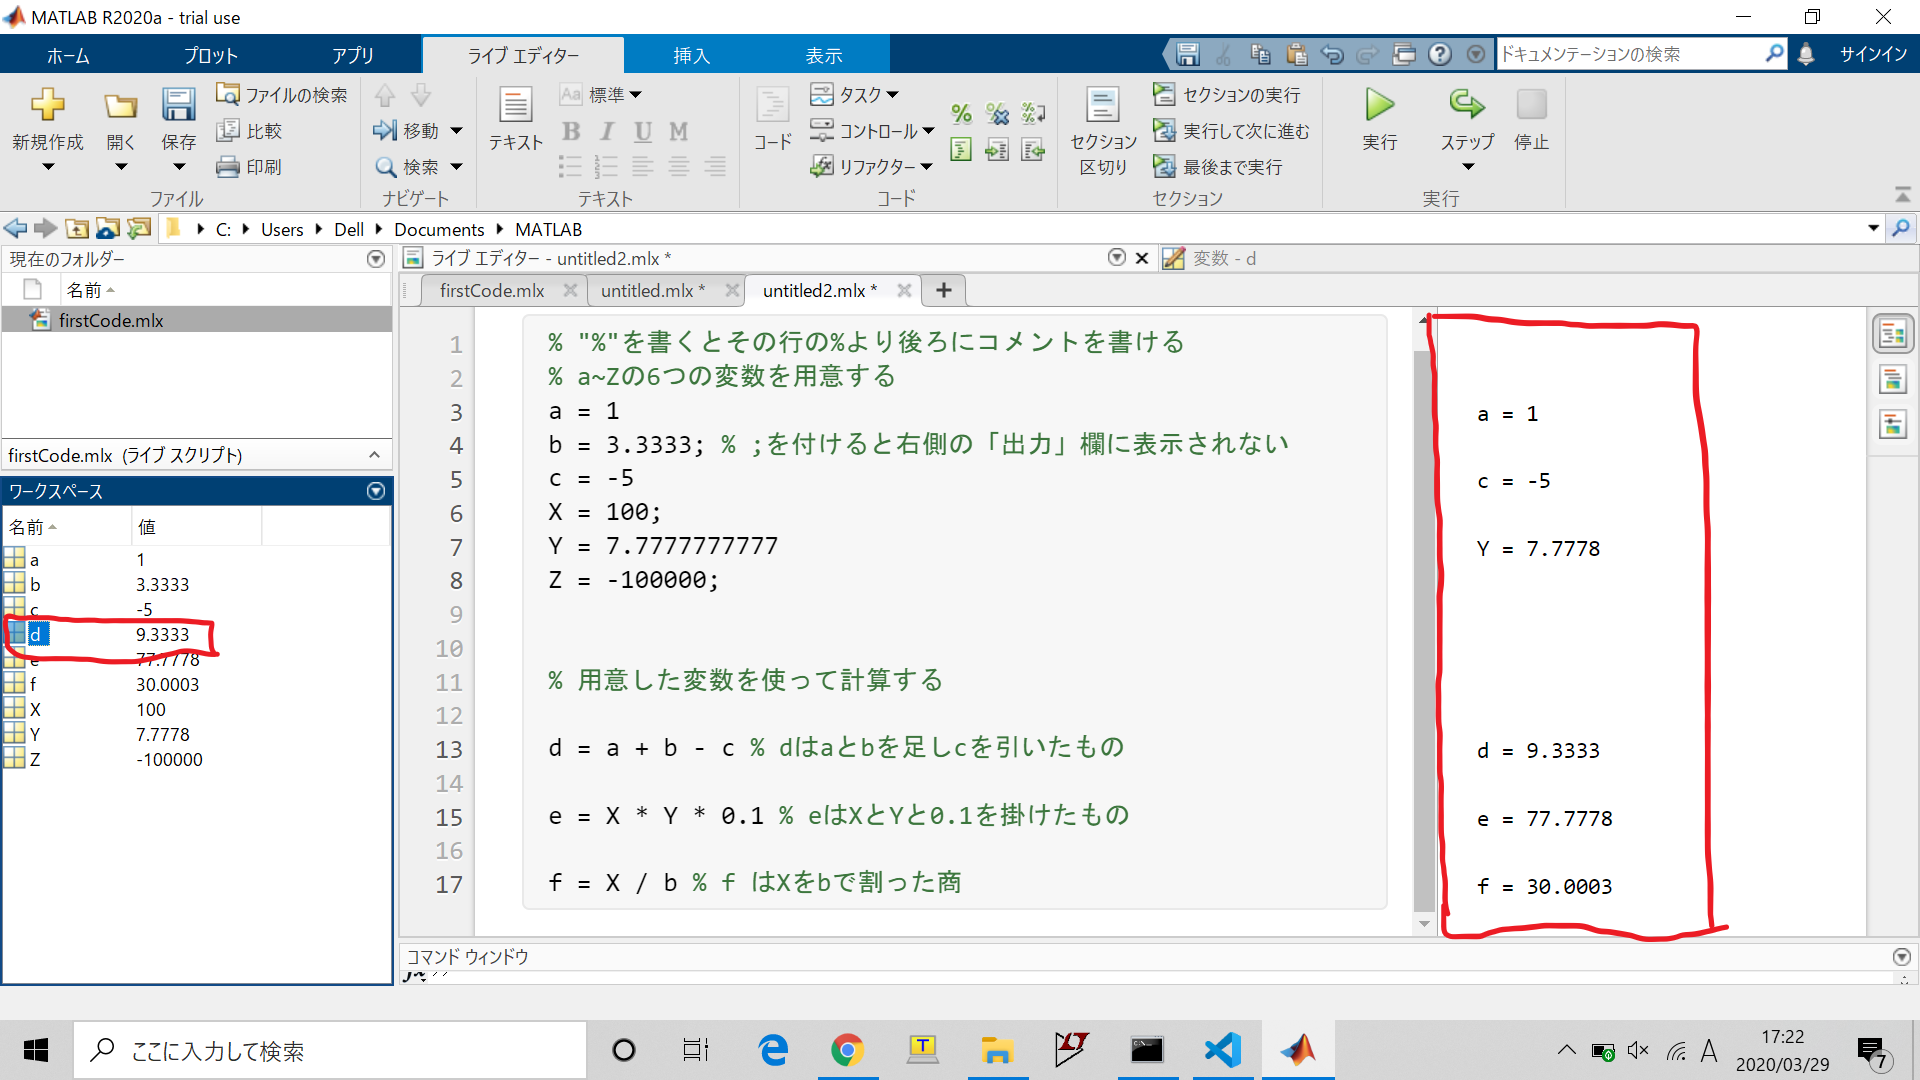
Task: Click the Cut scissors icon in quick access toolbar
Action: coord(1223,54)
